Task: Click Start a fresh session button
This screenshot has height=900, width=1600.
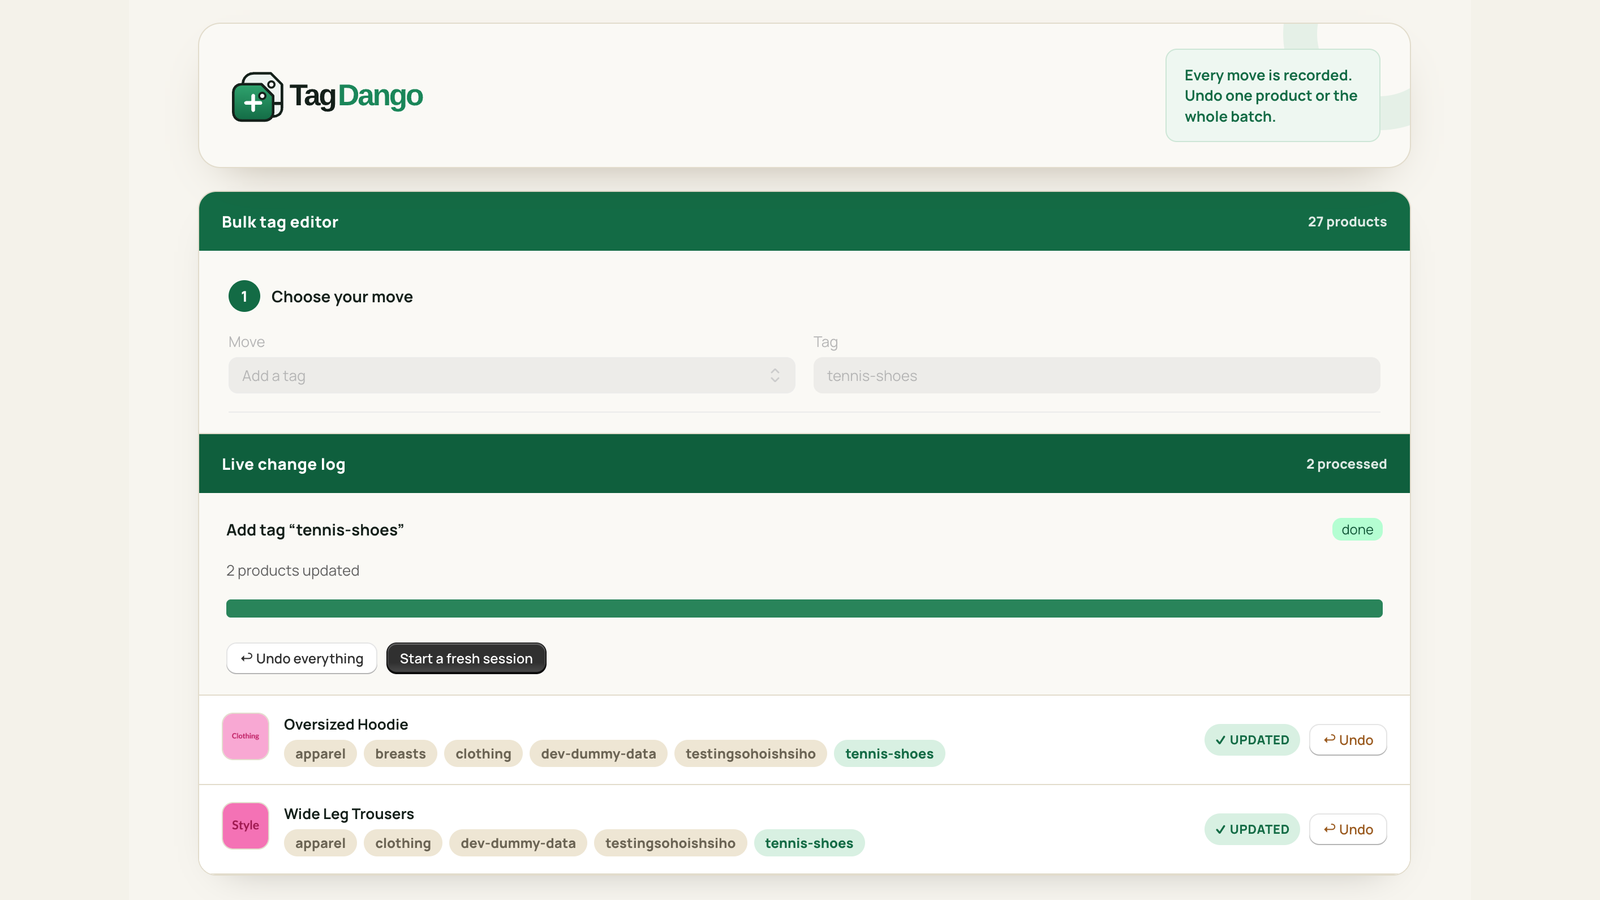Action: pos(466,658)
